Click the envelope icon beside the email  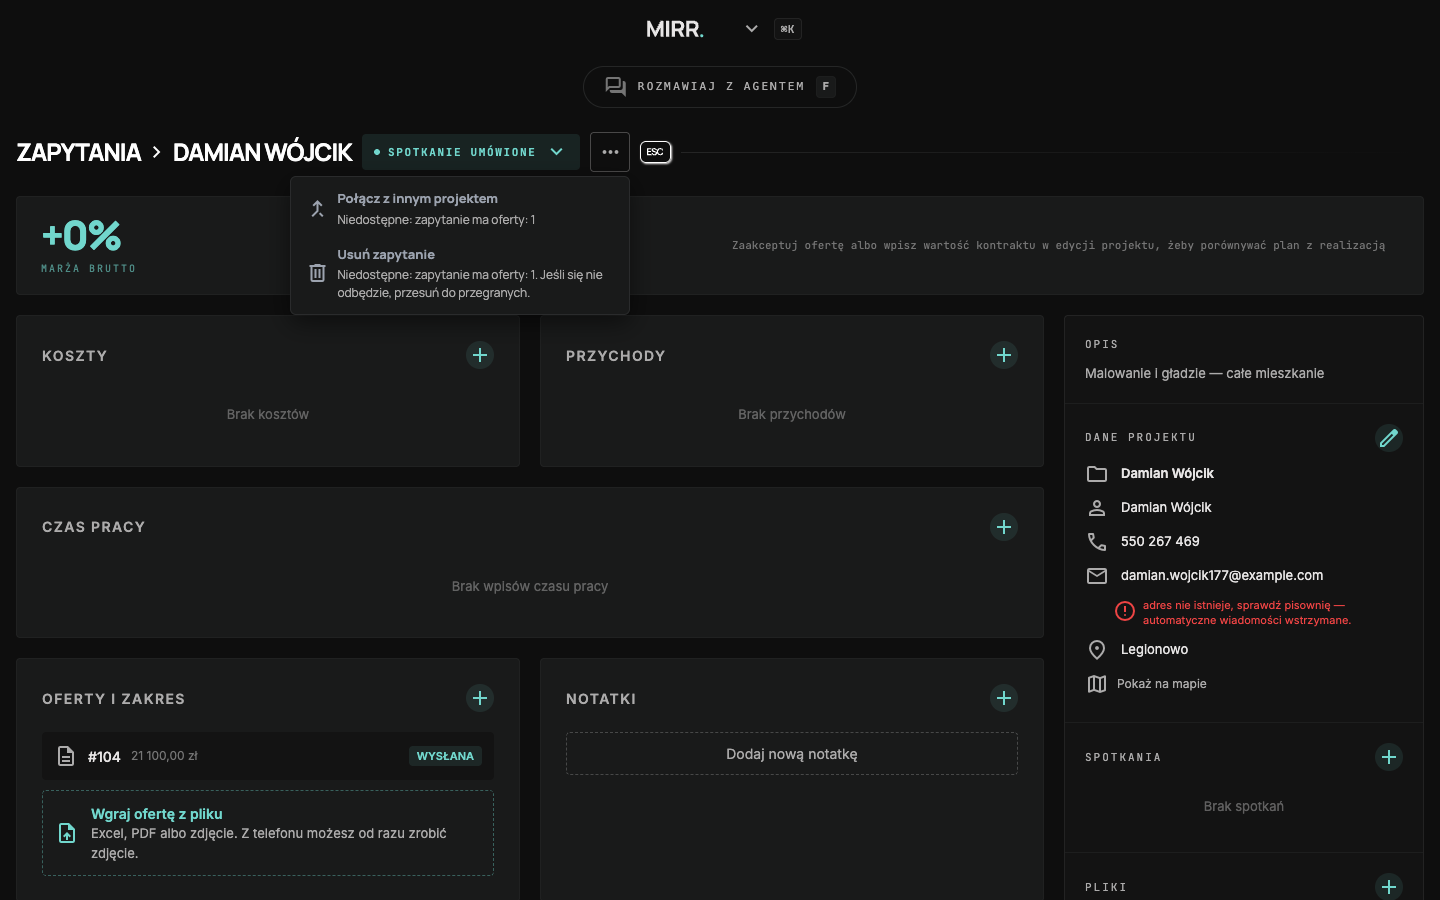1097,575
